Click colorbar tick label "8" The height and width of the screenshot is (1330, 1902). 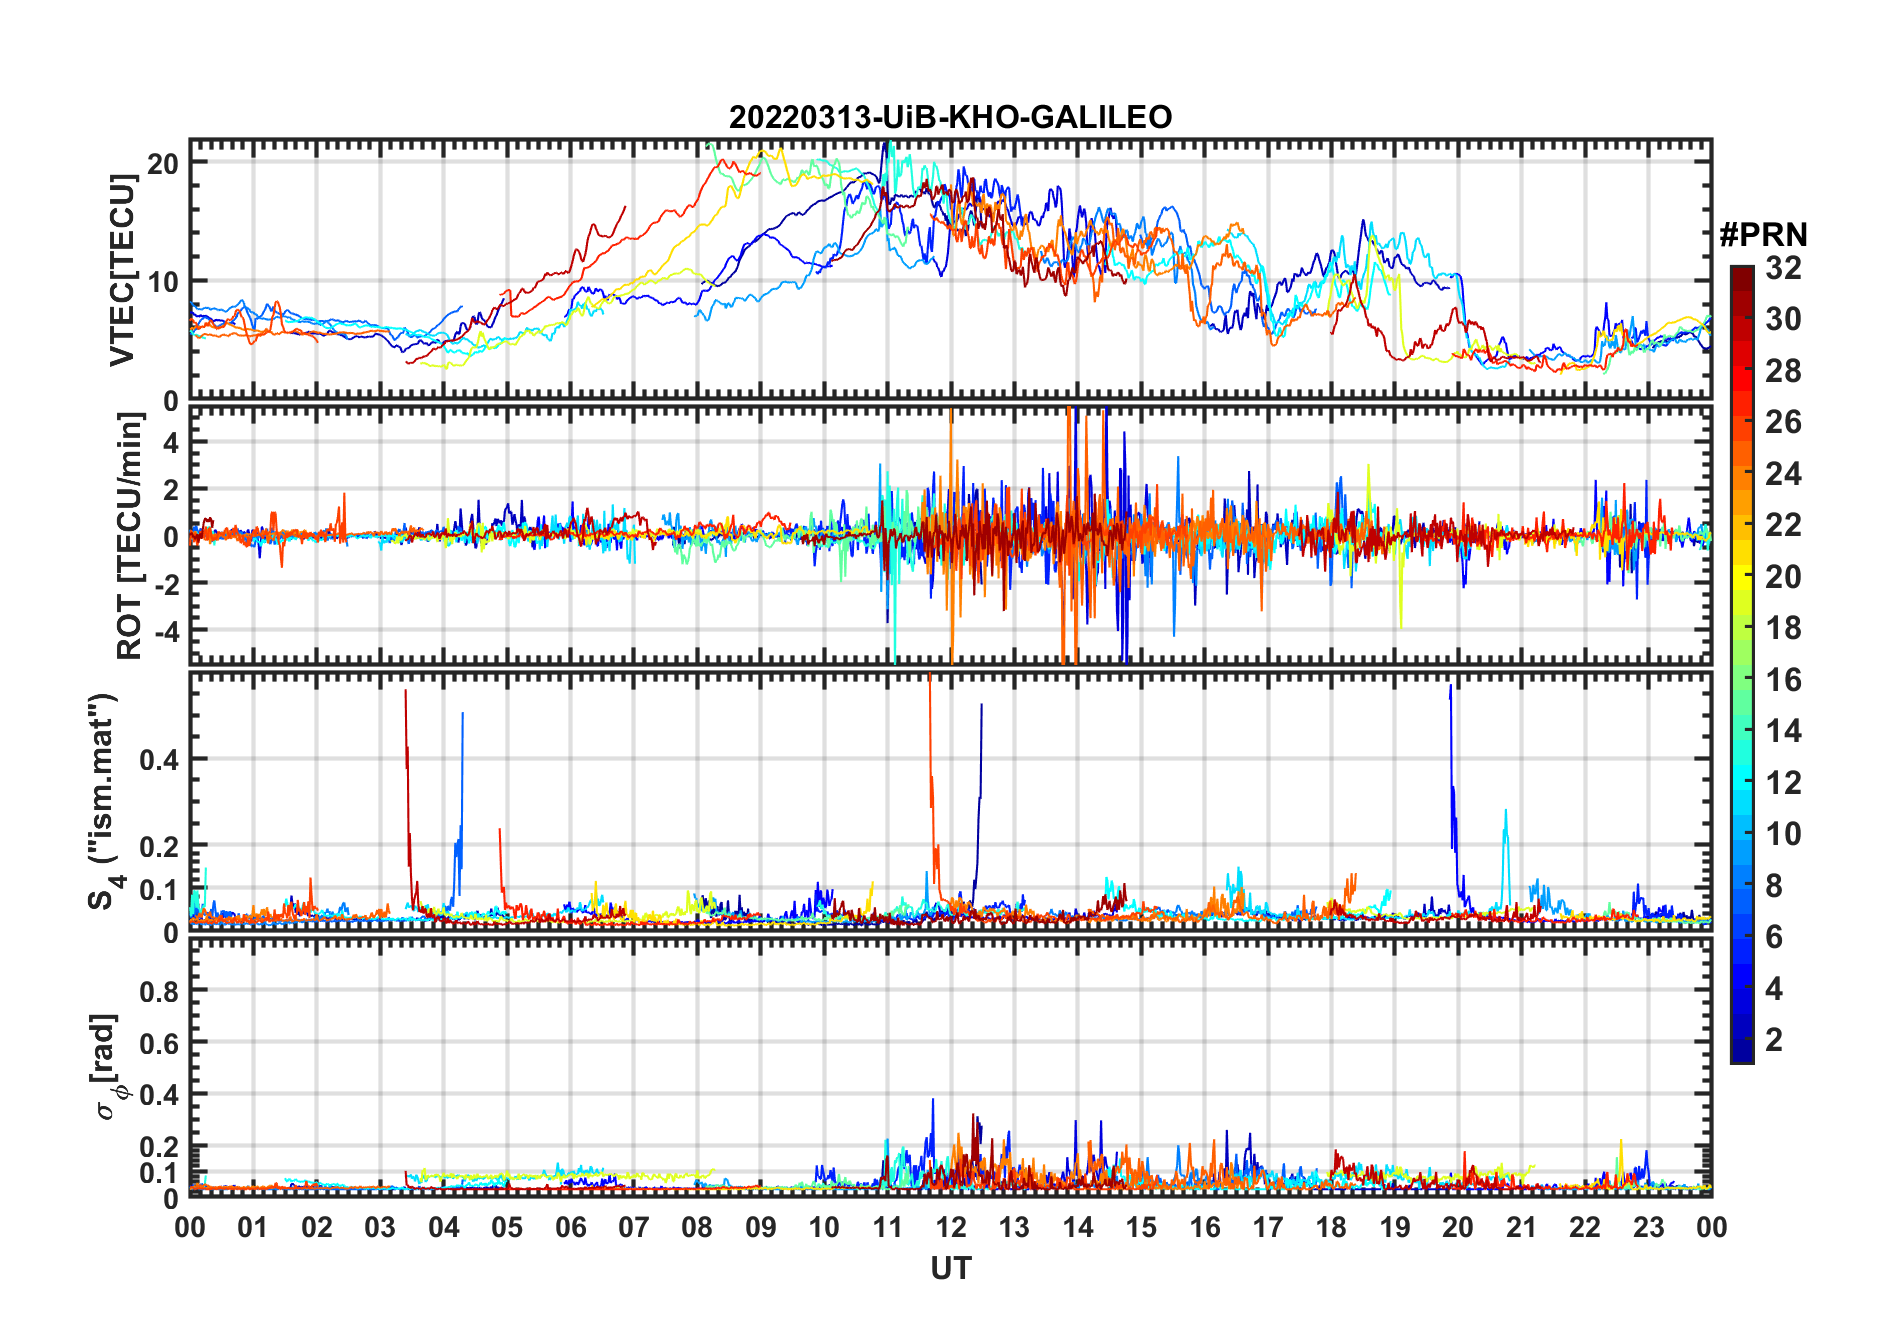1774,886
